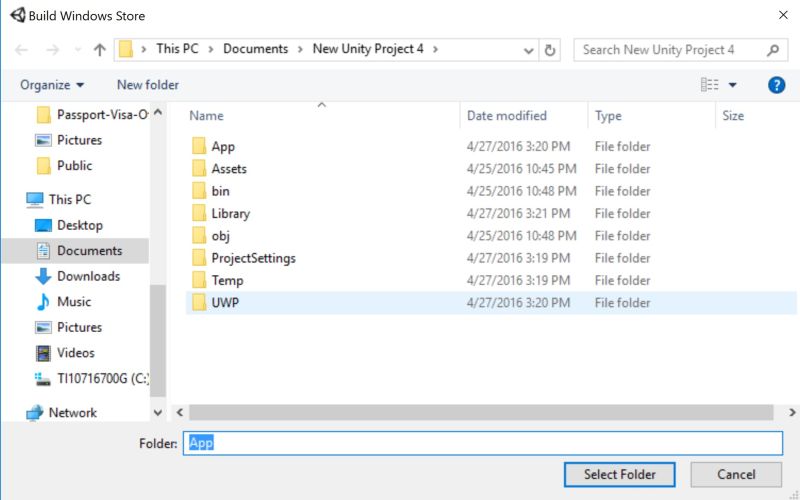Close the Build Windows Store dialog
Image resolution: width=800 pixels, height=500 pixels.
tap(783, 15)
